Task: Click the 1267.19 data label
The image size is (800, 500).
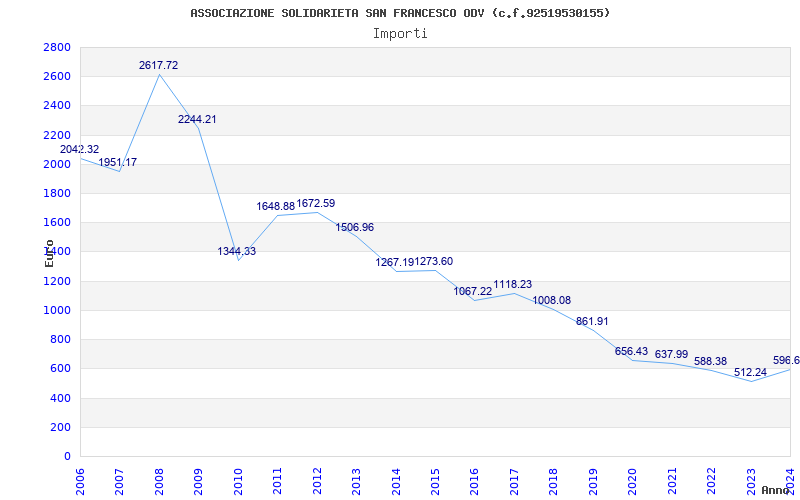Action: (394, 262)
